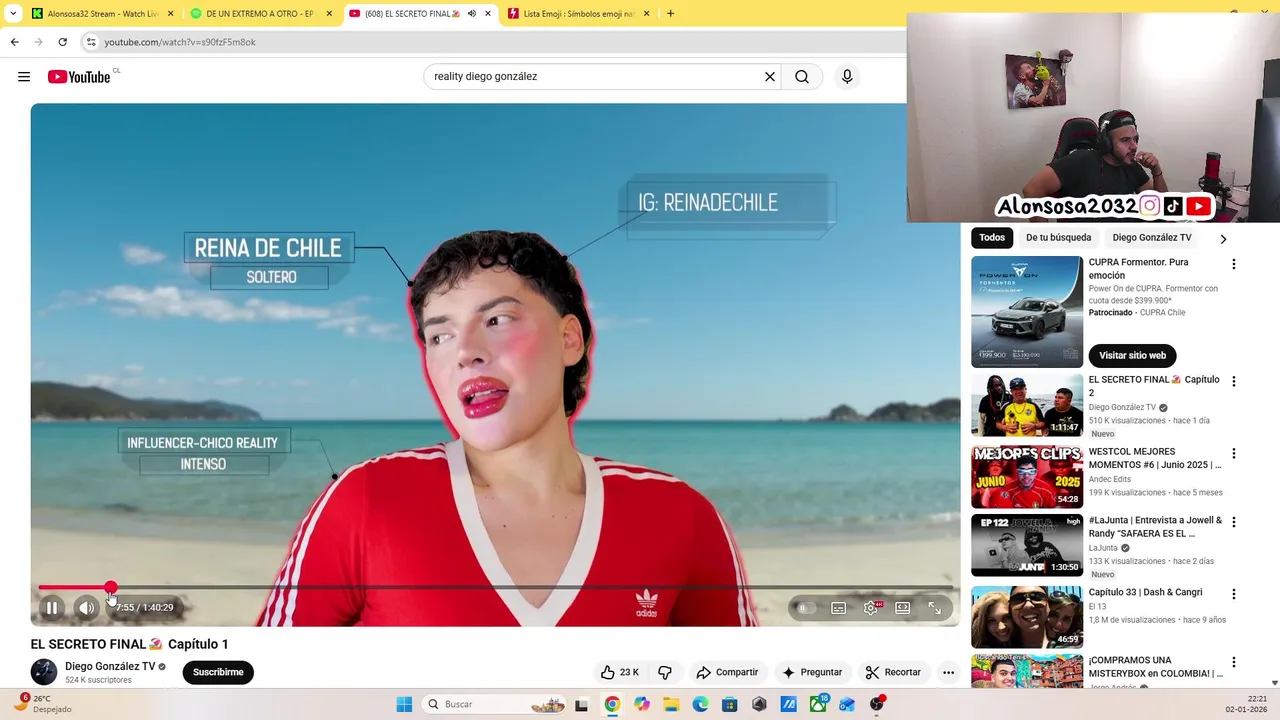Screen dimensions: 1280x720
Task: Open the Xbox app from the taskbar
Action: (x=818, y=704)
